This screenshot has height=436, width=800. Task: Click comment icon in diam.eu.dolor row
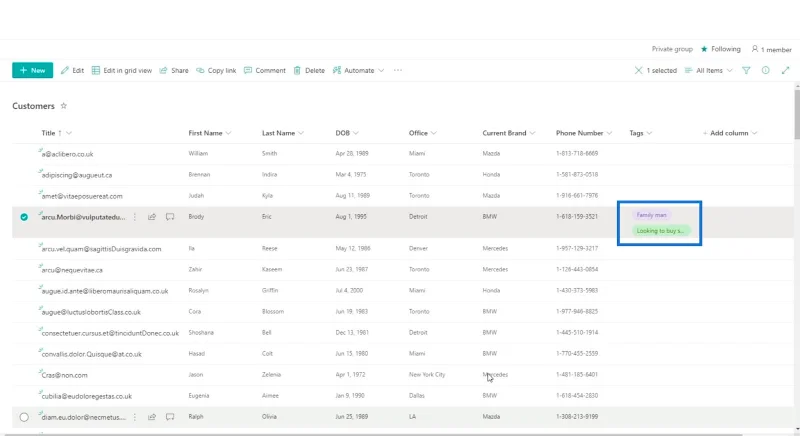(170, 417)
